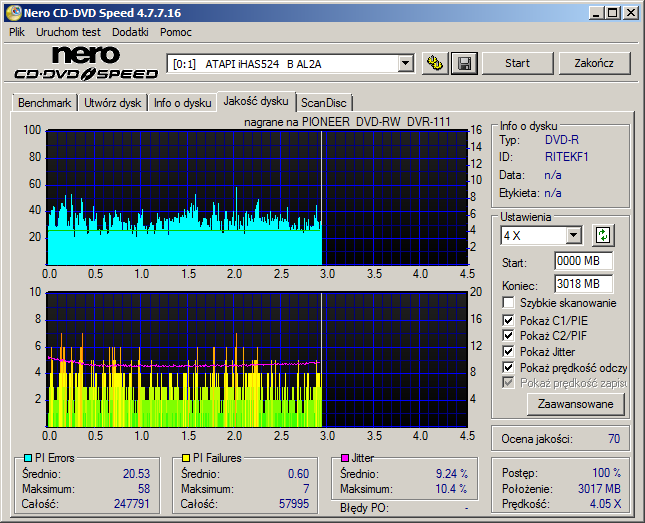Image resolution: width=645 pixels, height=523 pixels.
Task: Uncheck Pokaż C2/PIF option
Action: (x=508, y=335)
